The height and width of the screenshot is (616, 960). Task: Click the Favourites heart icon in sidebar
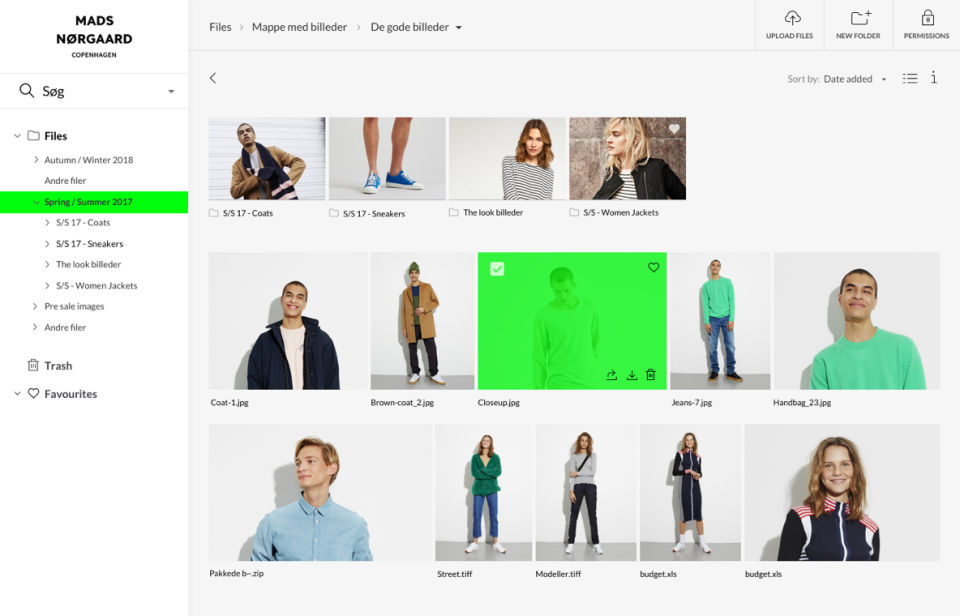pos(33,393)
